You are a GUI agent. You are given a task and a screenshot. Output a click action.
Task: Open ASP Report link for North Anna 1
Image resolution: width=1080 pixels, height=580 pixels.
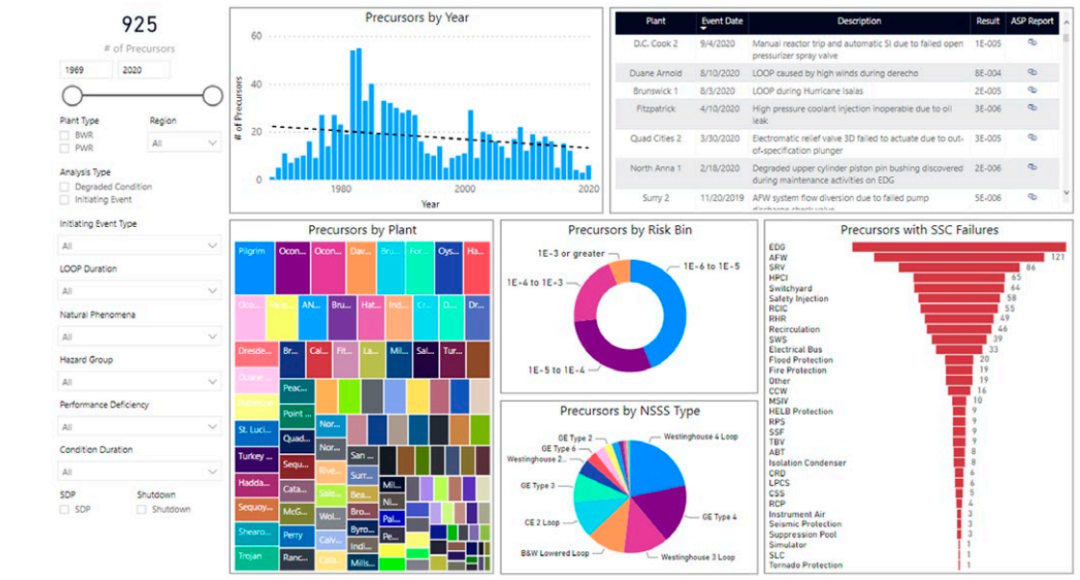click(1032, 169)
